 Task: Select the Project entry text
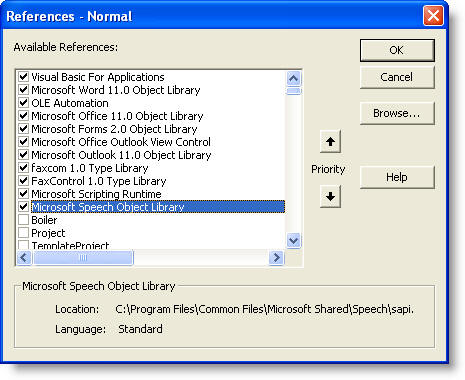tap(48, 233)
